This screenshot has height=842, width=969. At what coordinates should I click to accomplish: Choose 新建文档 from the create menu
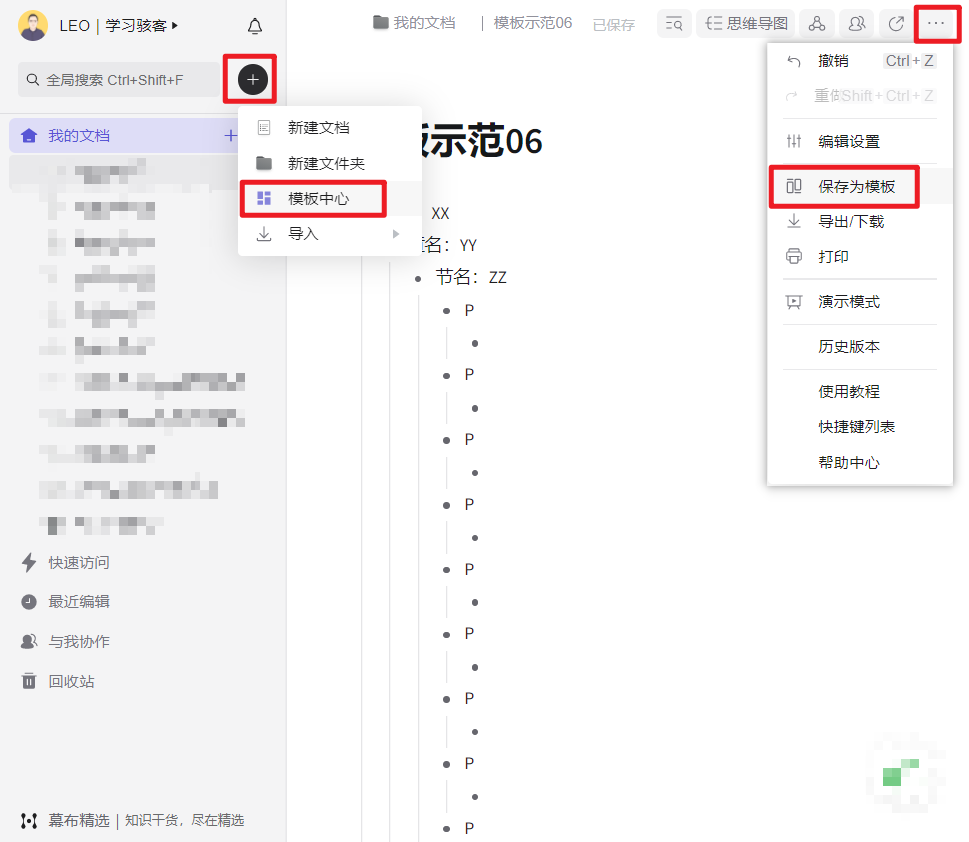[x=330, y=127]
